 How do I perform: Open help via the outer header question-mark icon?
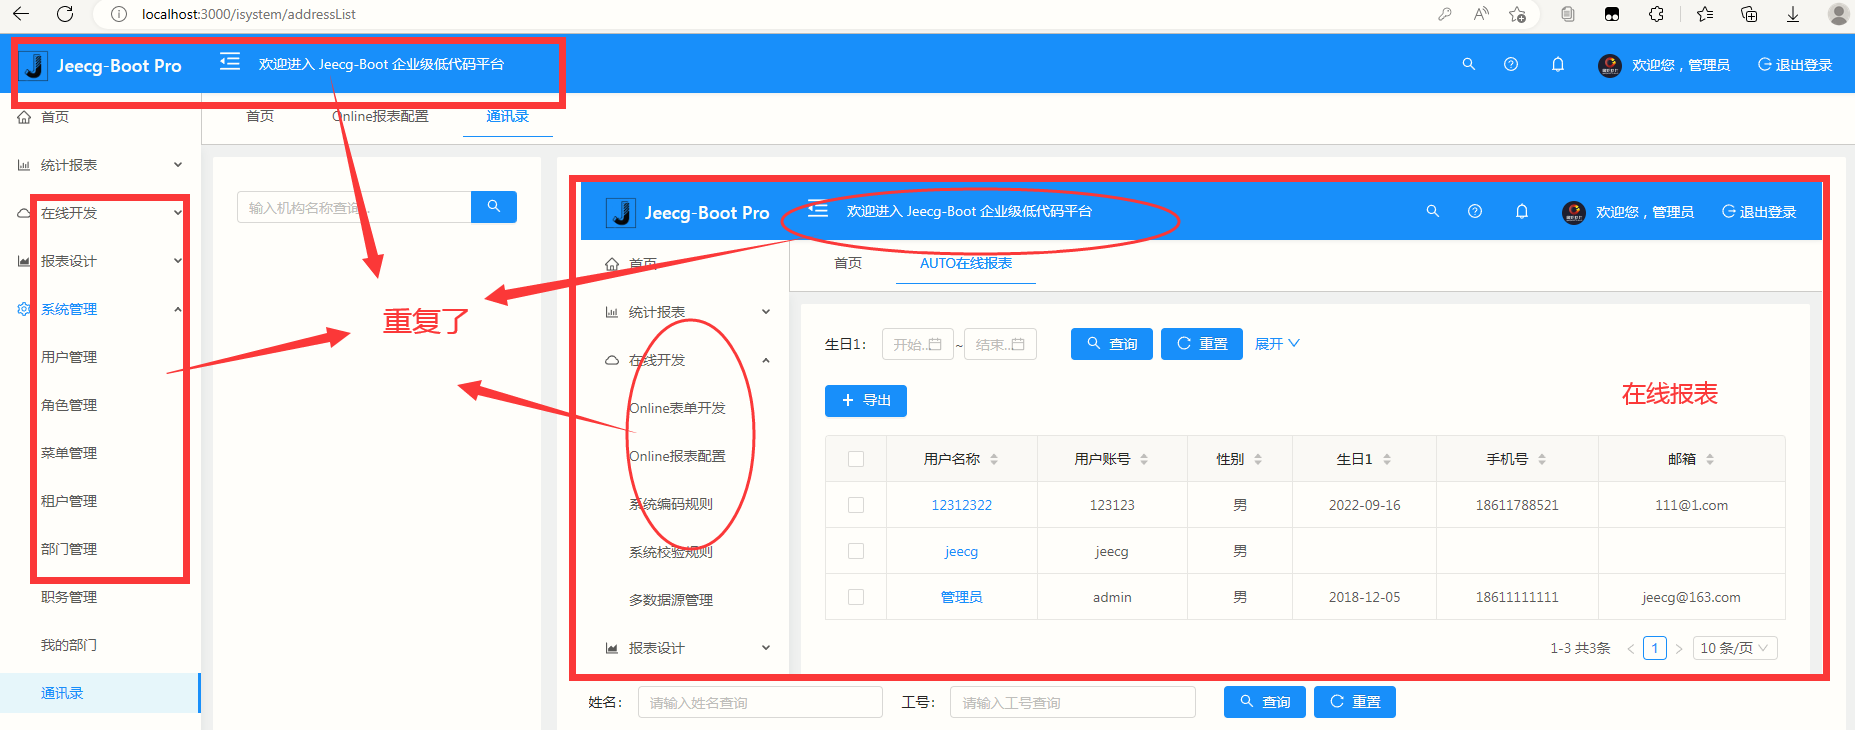click(x=1511, y=64)
